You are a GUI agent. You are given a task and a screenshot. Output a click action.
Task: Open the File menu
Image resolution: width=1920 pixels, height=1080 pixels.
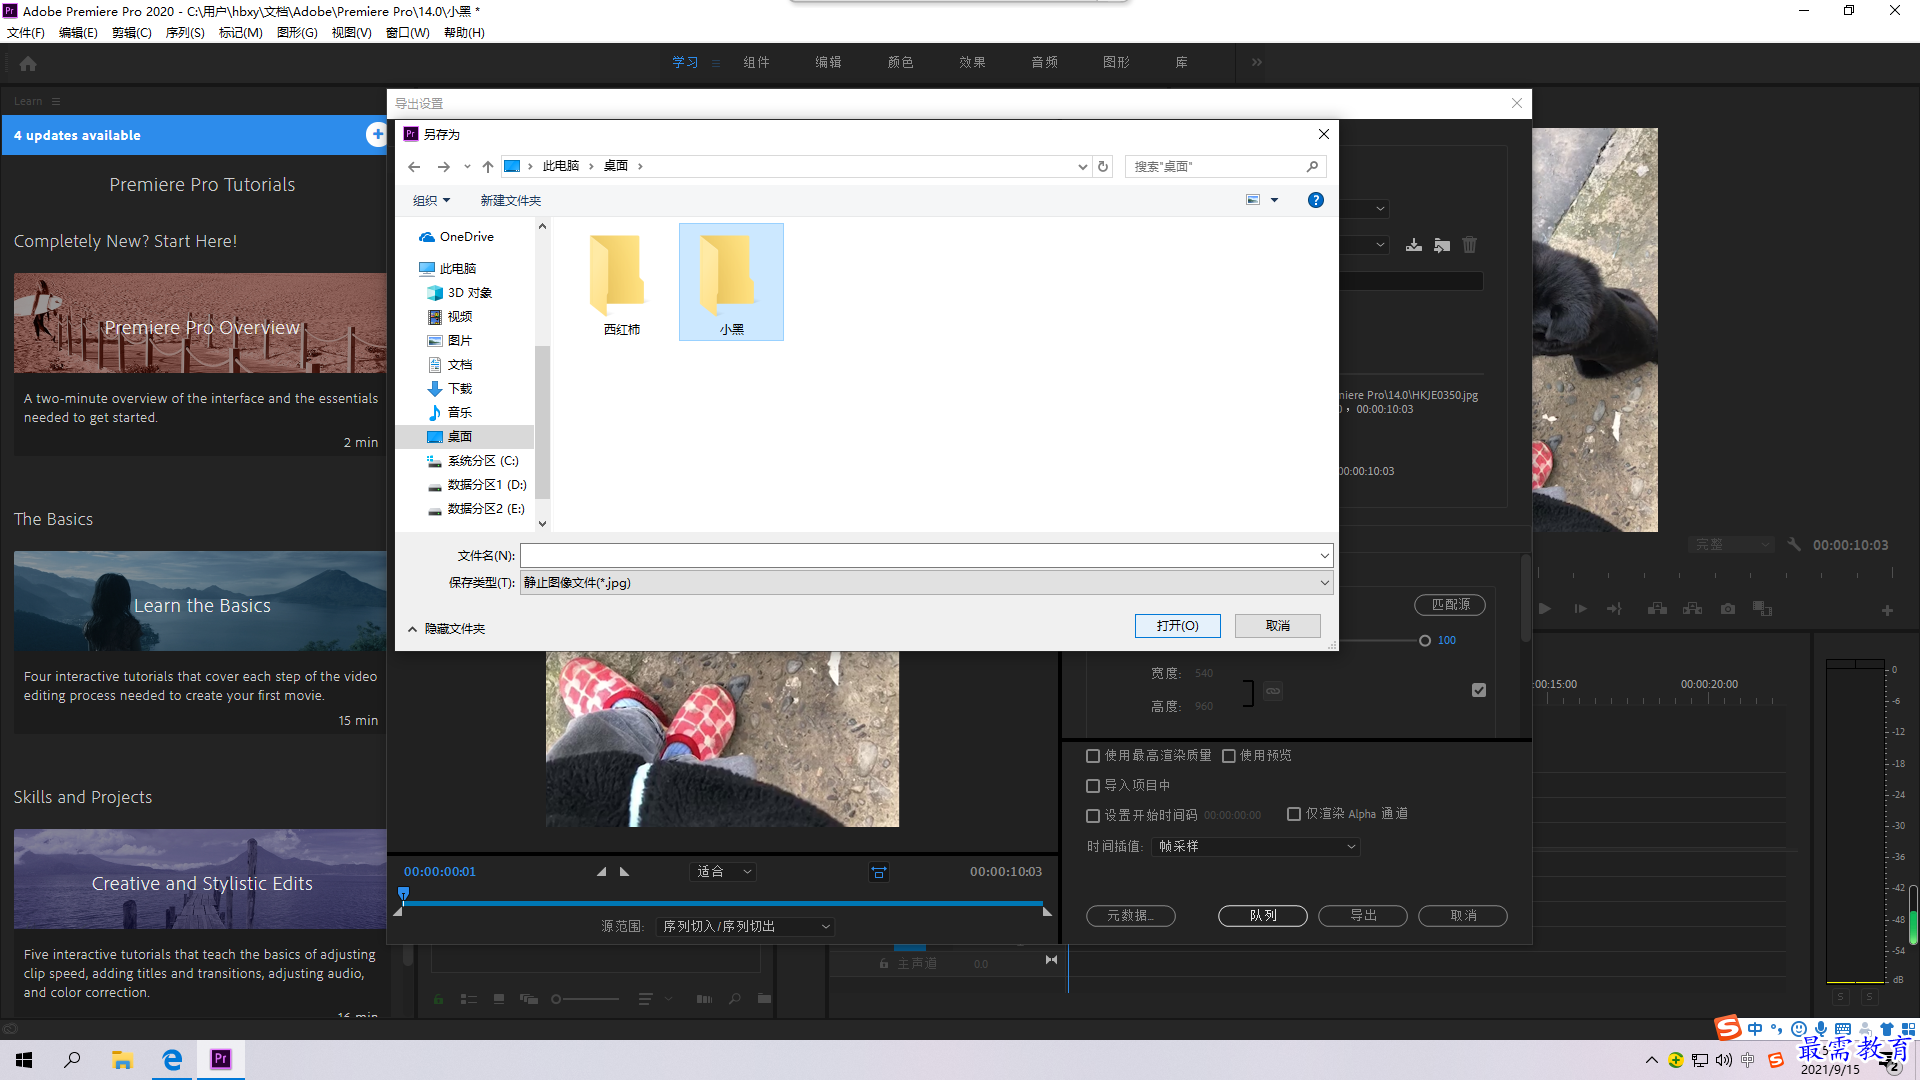pyautogui.click(x=26, y=32)
